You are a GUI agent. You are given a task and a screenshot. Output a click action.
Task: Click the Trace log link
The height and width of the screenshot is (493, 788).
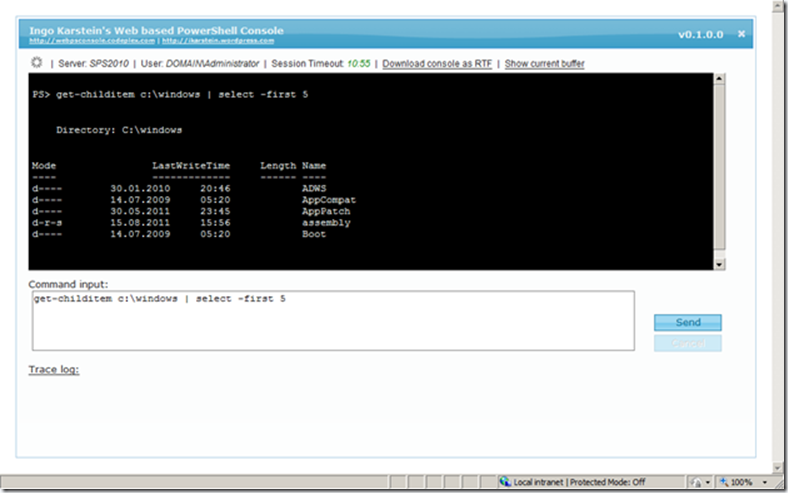pyautogui.click(x=54, y=369)
